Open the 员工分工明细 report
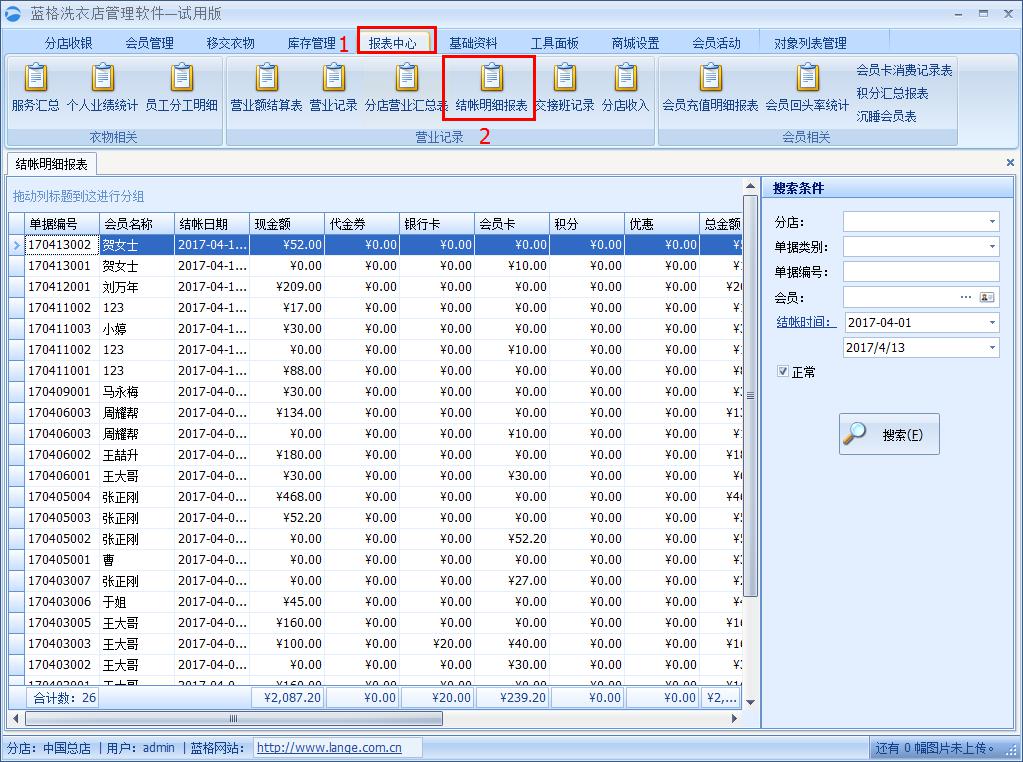The height and width of the screenshot is (762, 1023). (x=181, y=89)
